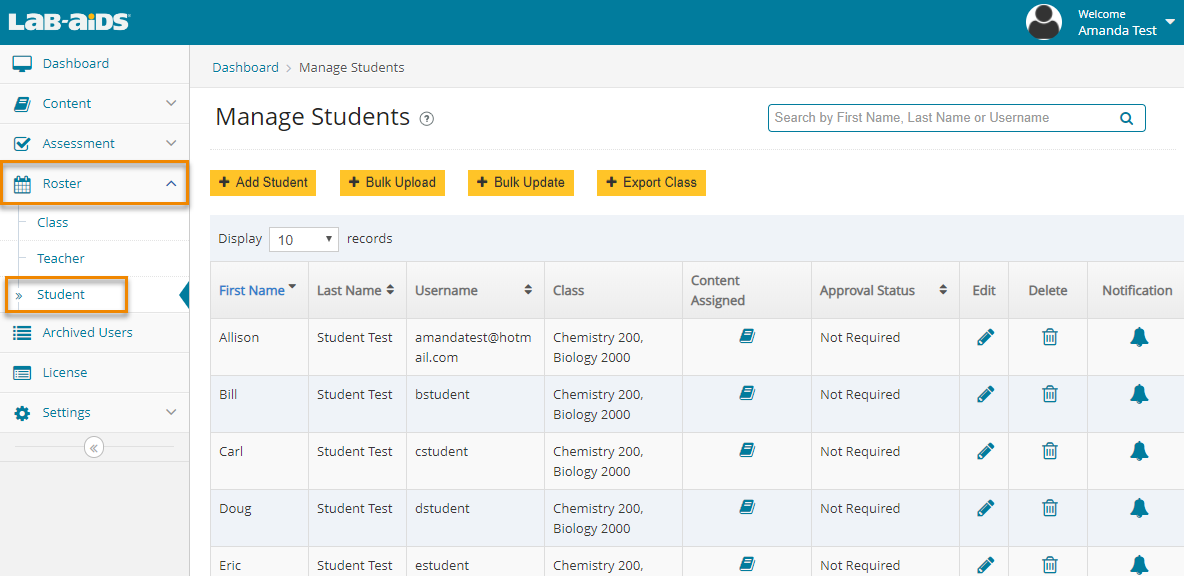Click the edit pencil icon for Carl
Screen dimensions: 1184x576
tap(985, 452)
